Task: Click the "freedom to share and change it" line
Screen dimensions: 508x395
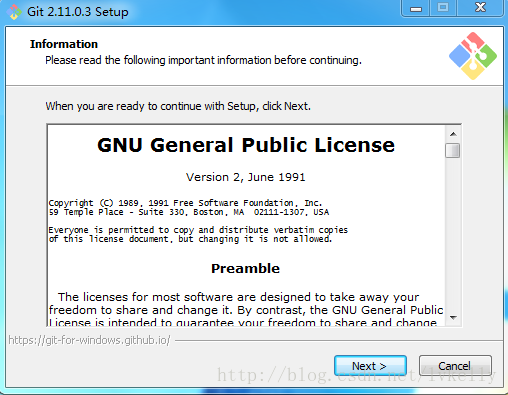Action: pyautogui.click(x=246, y=310)
